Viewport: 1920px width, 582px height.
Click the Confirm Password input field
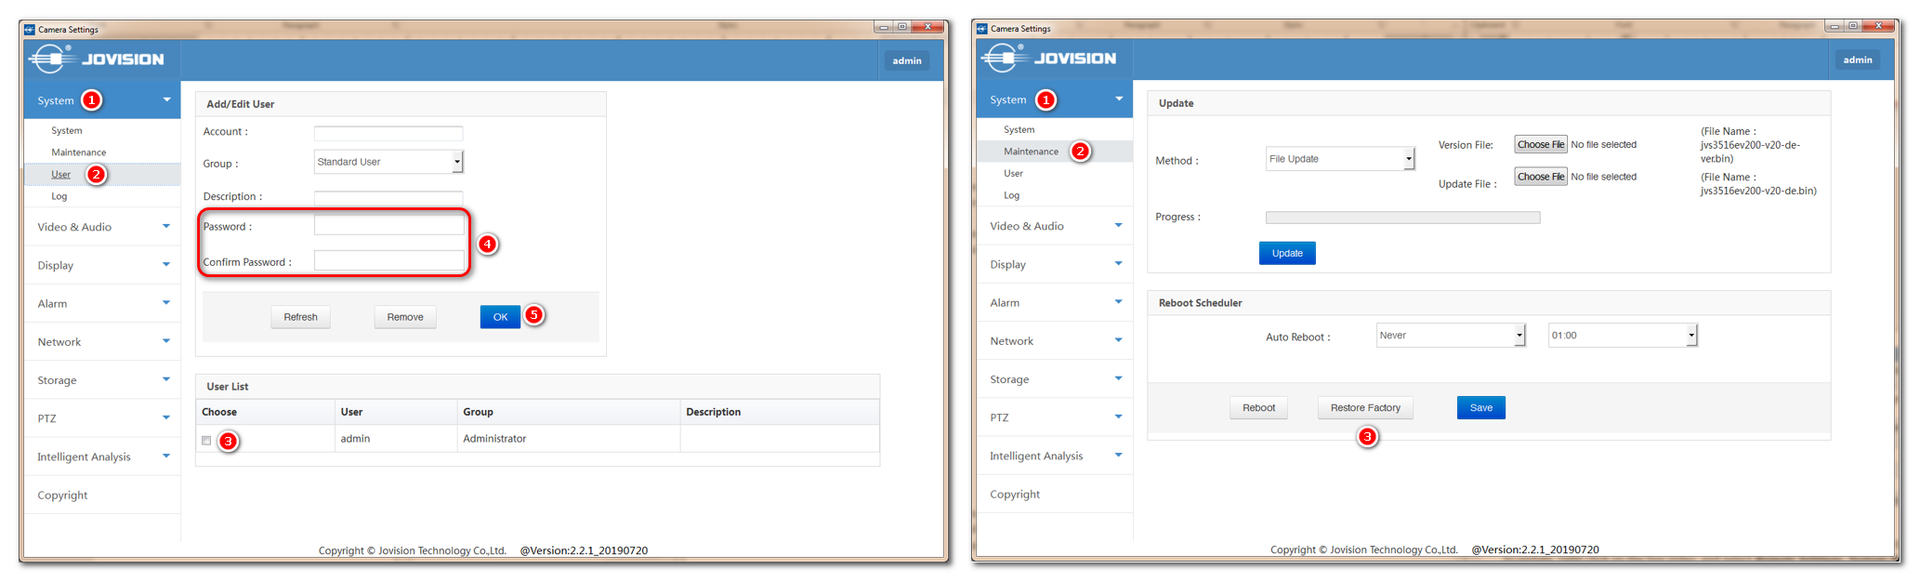pos(388,261)
